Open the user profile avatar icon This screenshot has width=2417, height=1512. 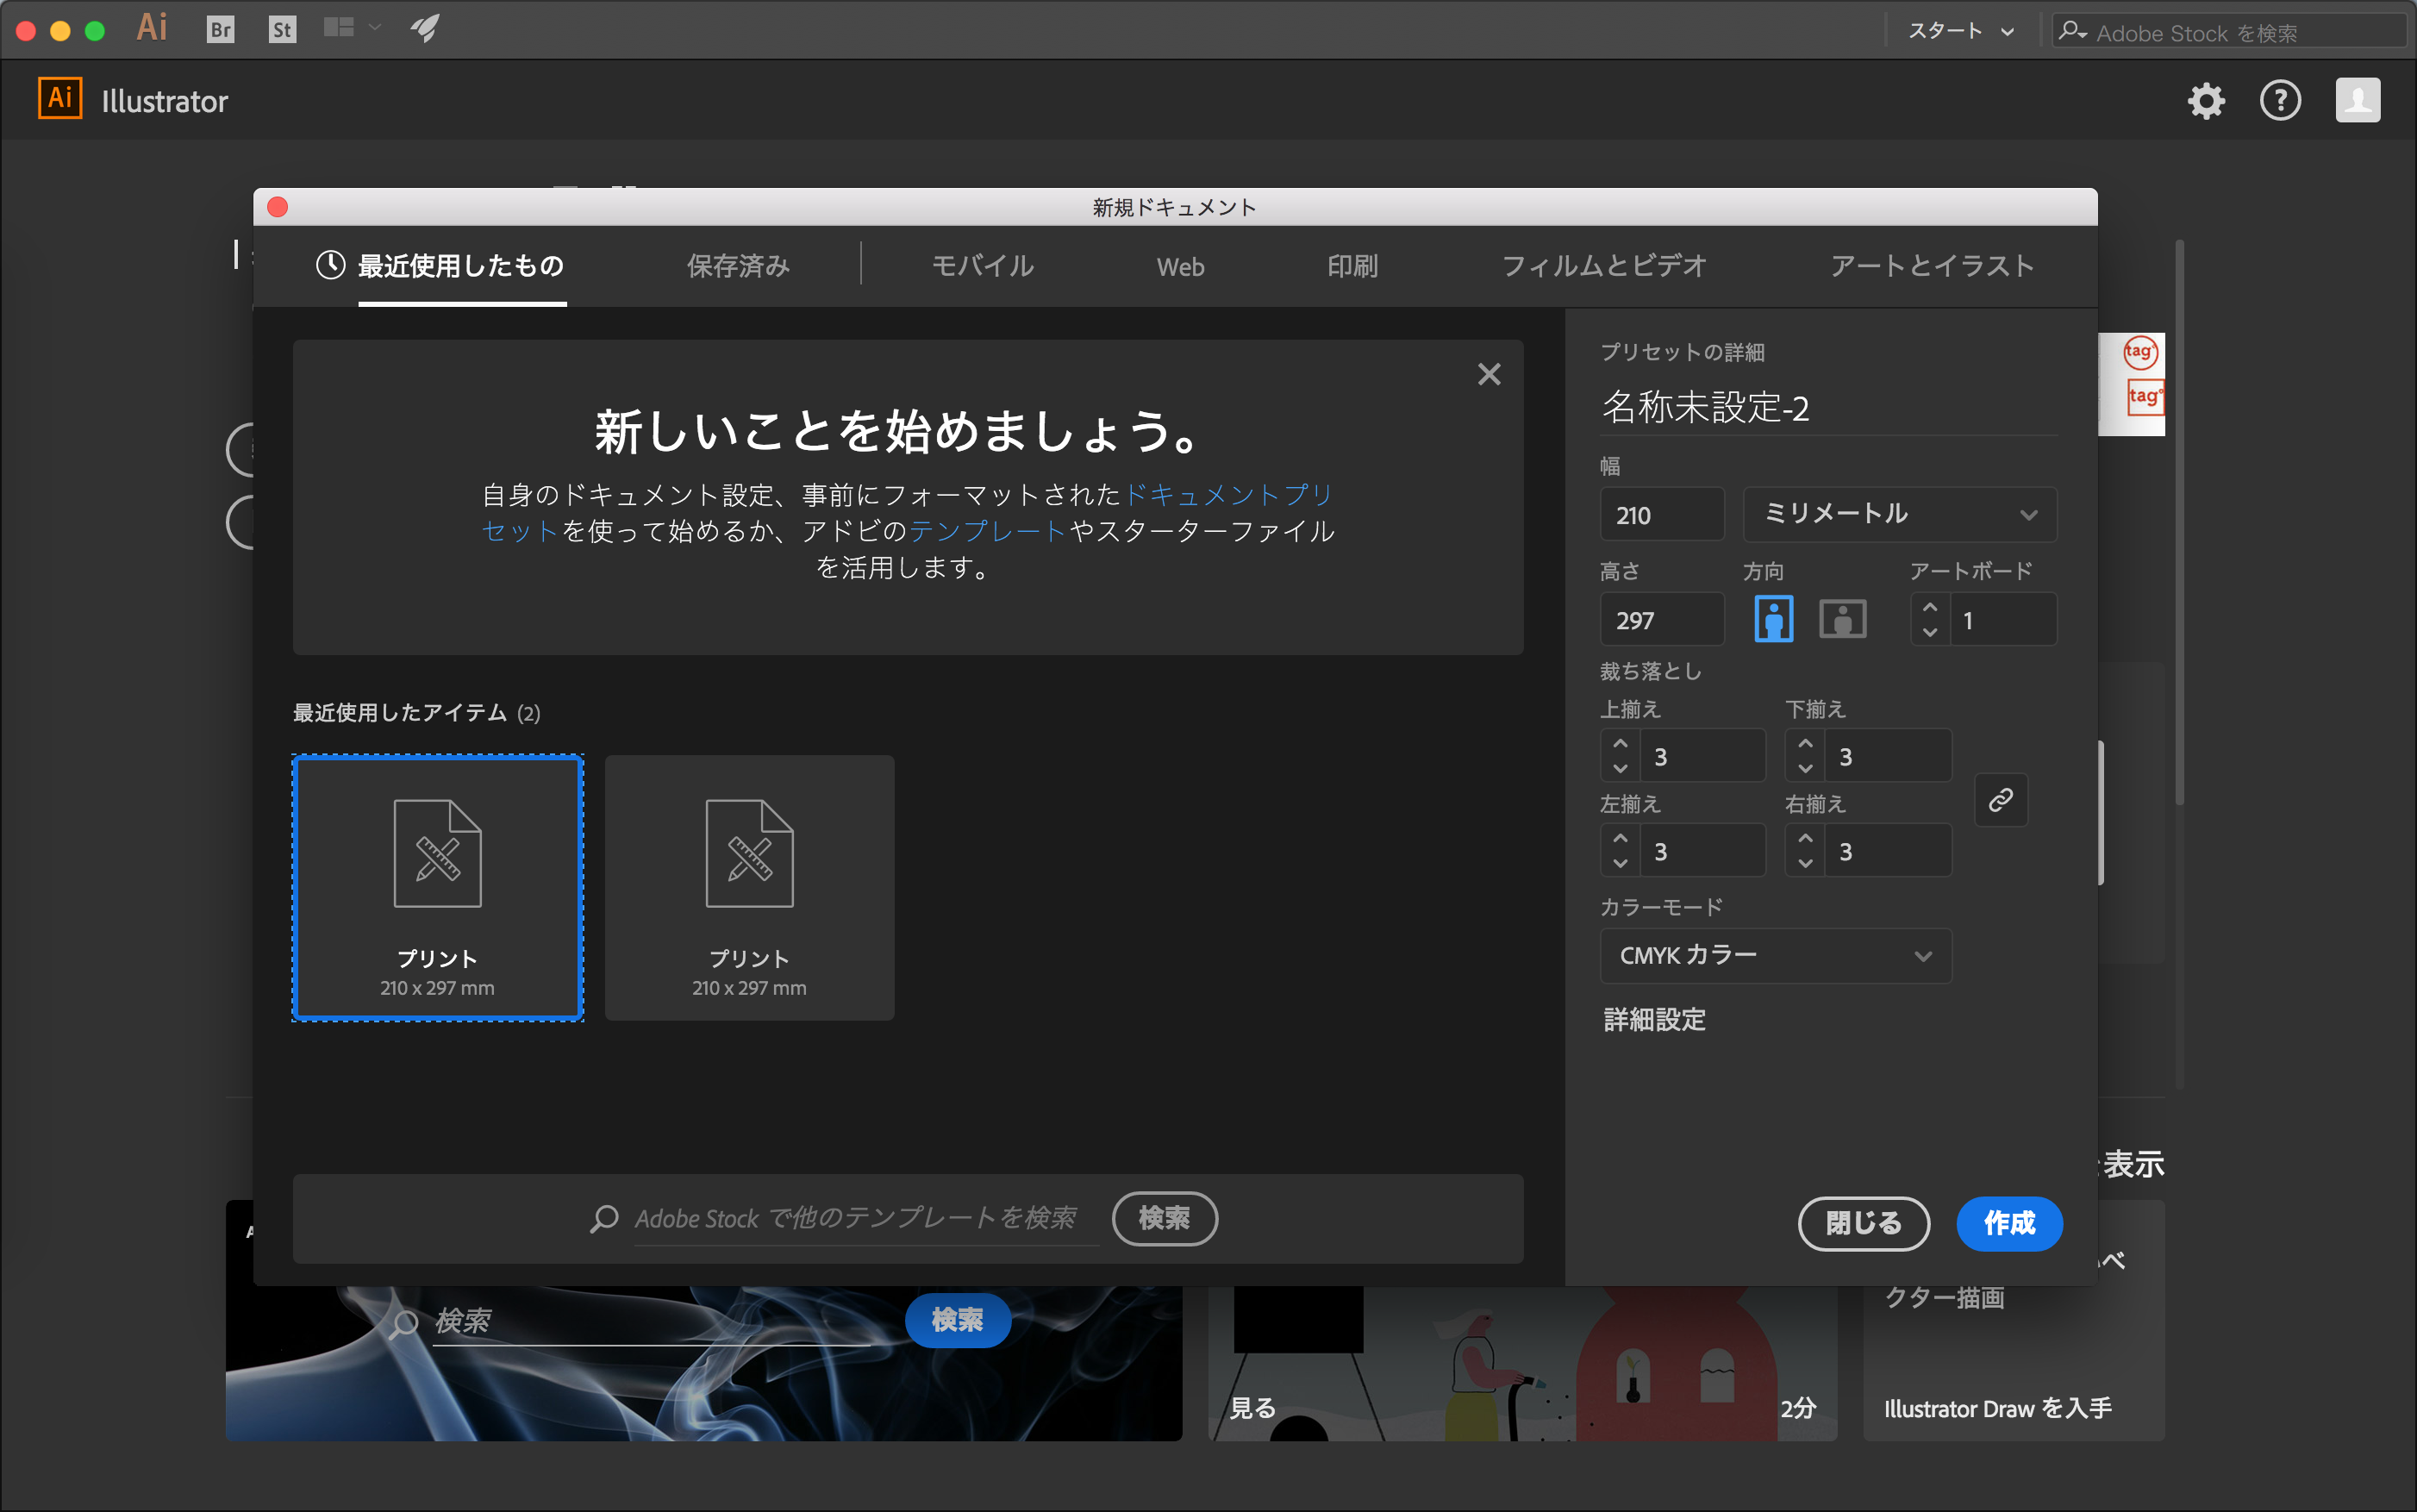click(2358, 100)
